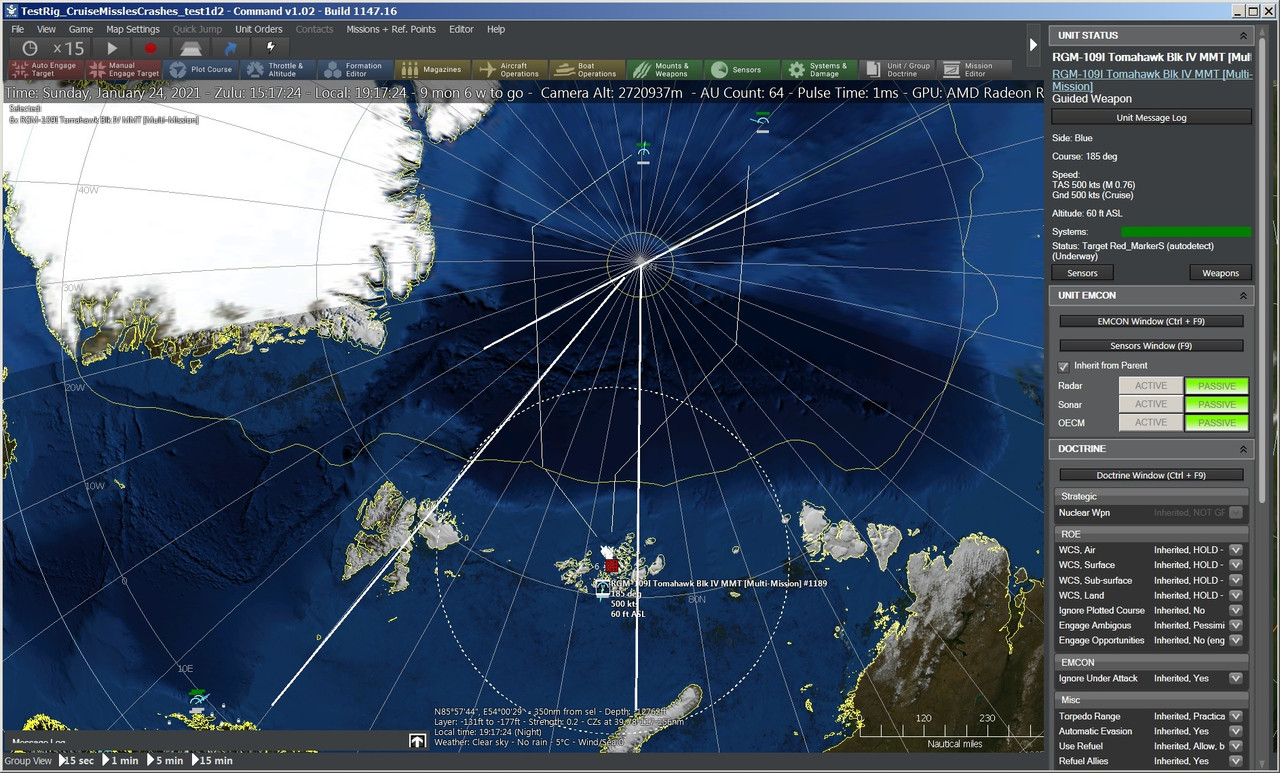Click the blue arrow toolbar icon

230,48
